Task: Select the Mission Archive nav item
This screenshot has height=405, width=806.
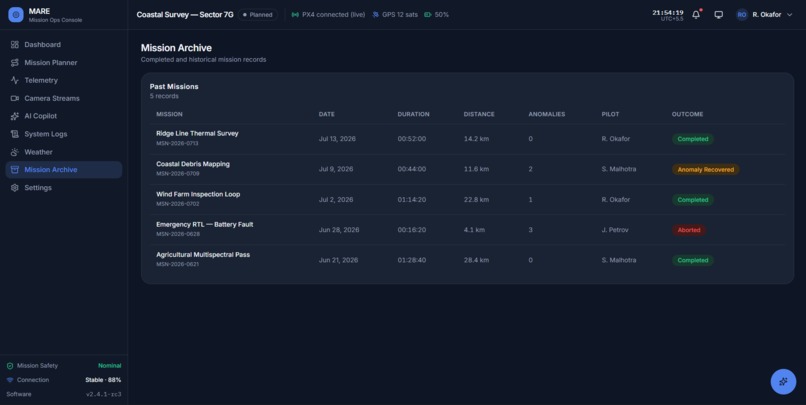Action: coord(64,170)
